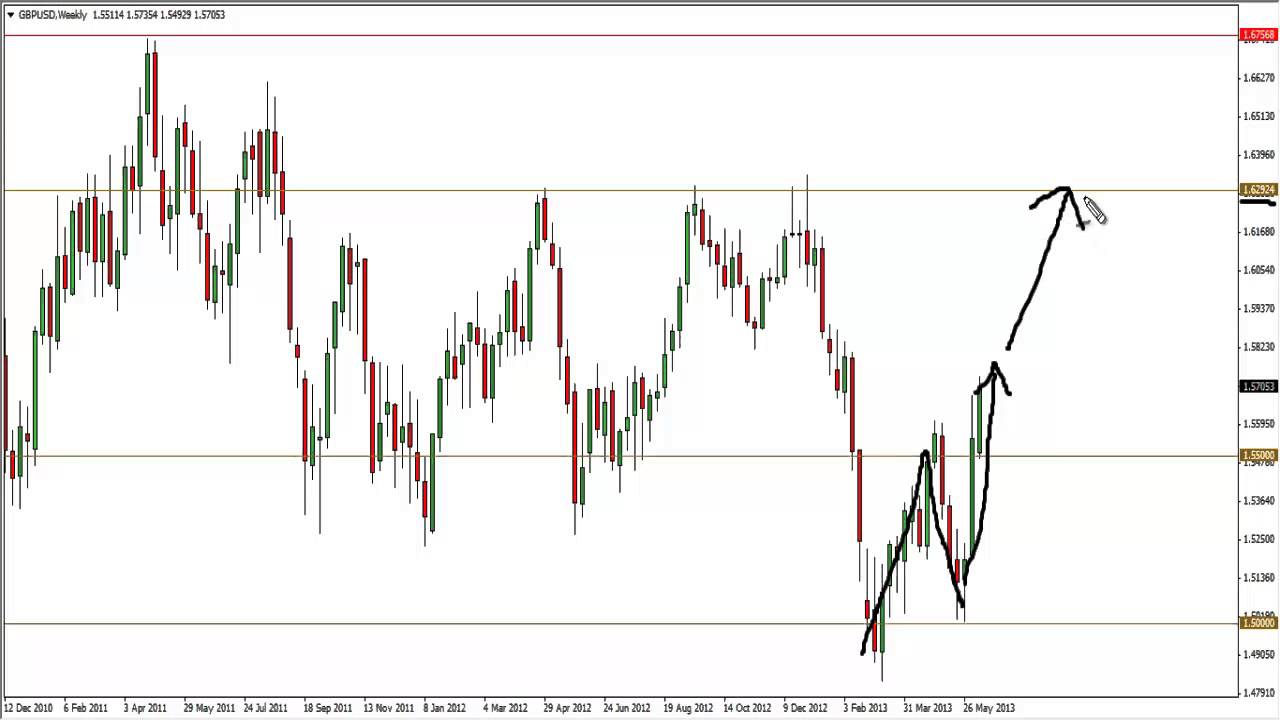Viewport: 1280px width, 720px height.
Task: Click the 1.61680 price axis label
Action: click(1261, 232)
